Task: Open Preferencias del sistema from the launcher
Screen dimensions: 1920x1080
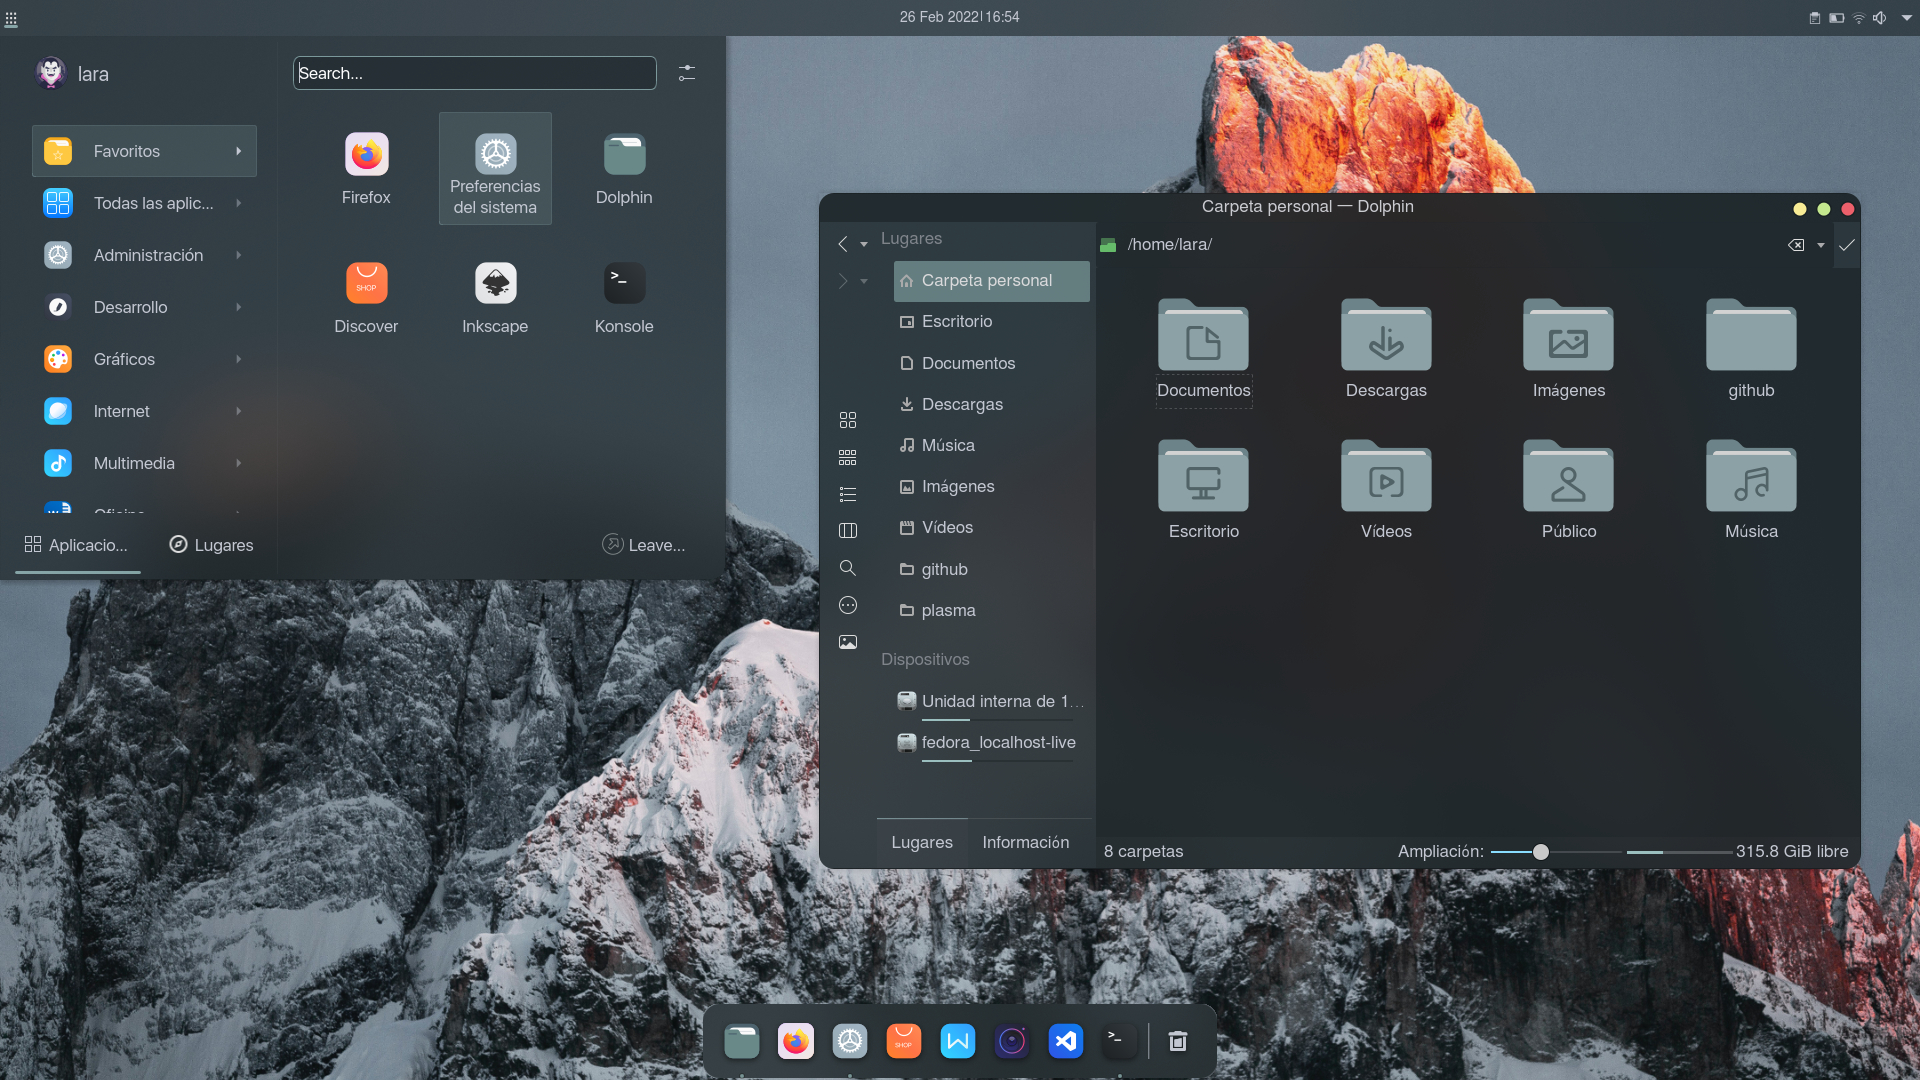Action: point(495,168)
